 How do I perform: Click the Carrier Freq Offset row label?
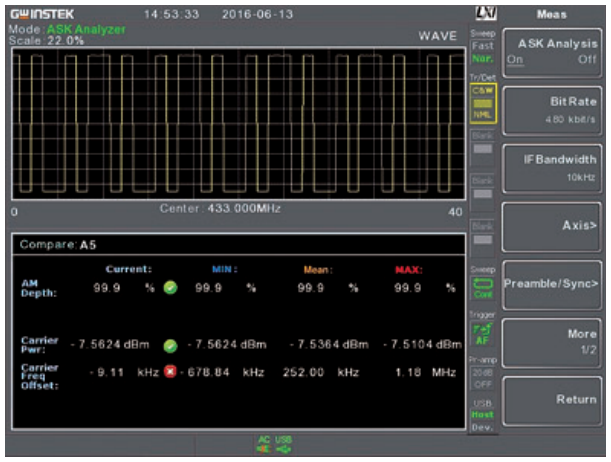40,377
